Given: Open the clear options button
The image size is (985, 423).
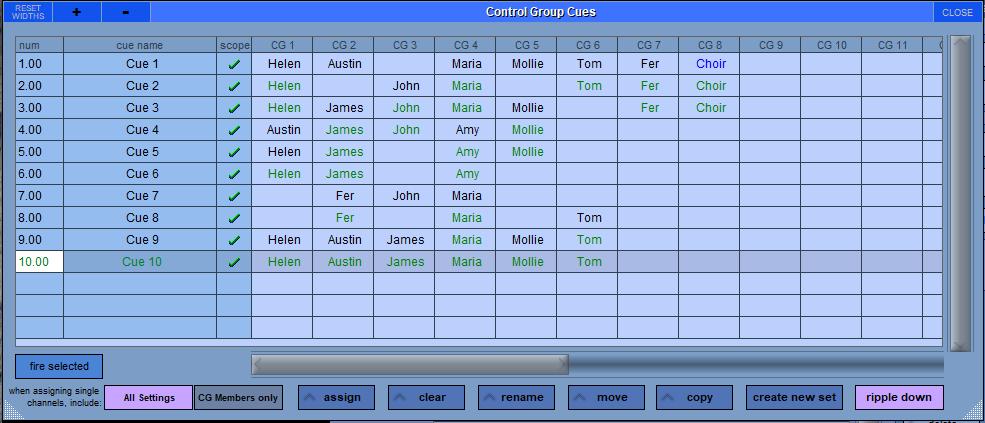Looking at the screenshot, I should 427,397.
